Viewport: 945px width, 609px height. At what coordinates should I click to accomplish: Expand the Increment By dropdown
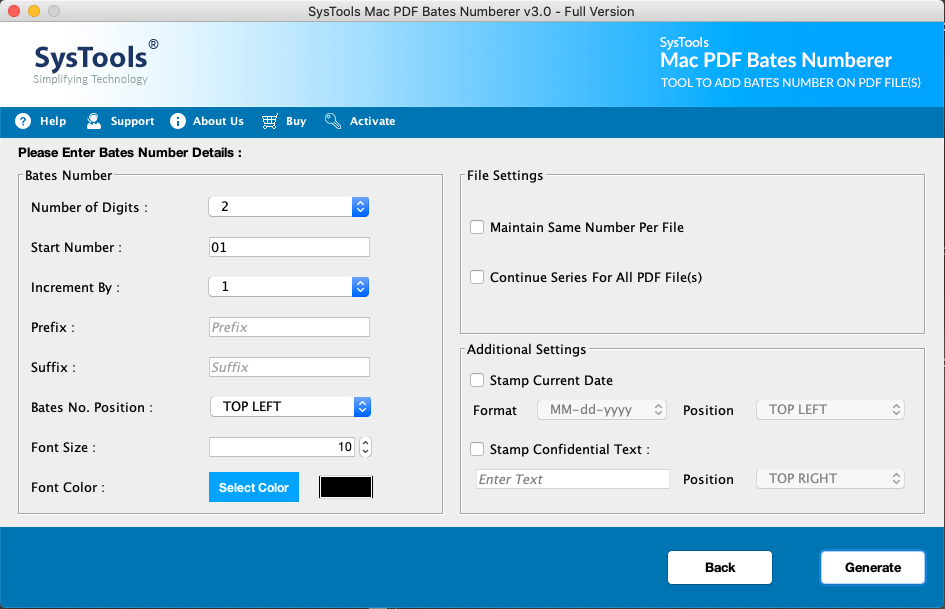point(289,287)
